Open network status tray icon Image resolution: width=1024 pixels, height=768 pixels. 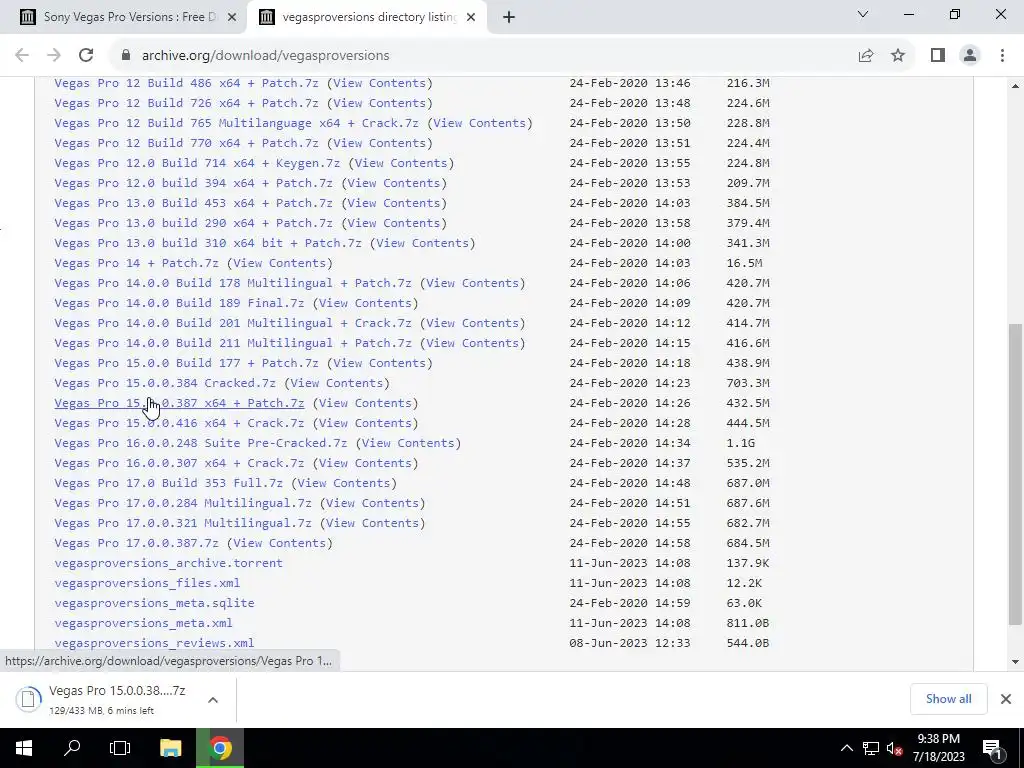(x=871, y=748)
